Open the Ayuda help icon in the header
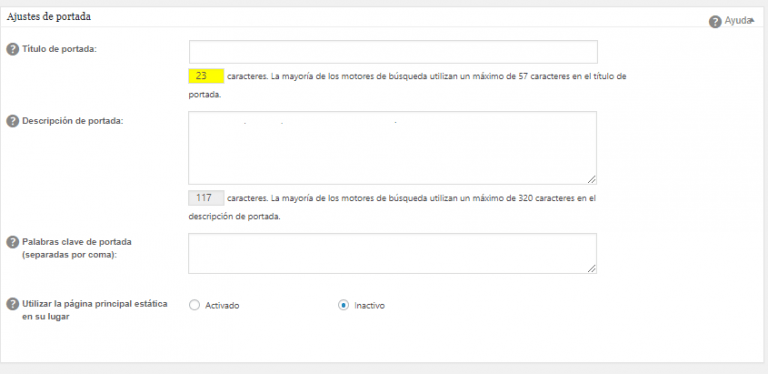Screen dimensions: 768x374 (x=715, y=22)
